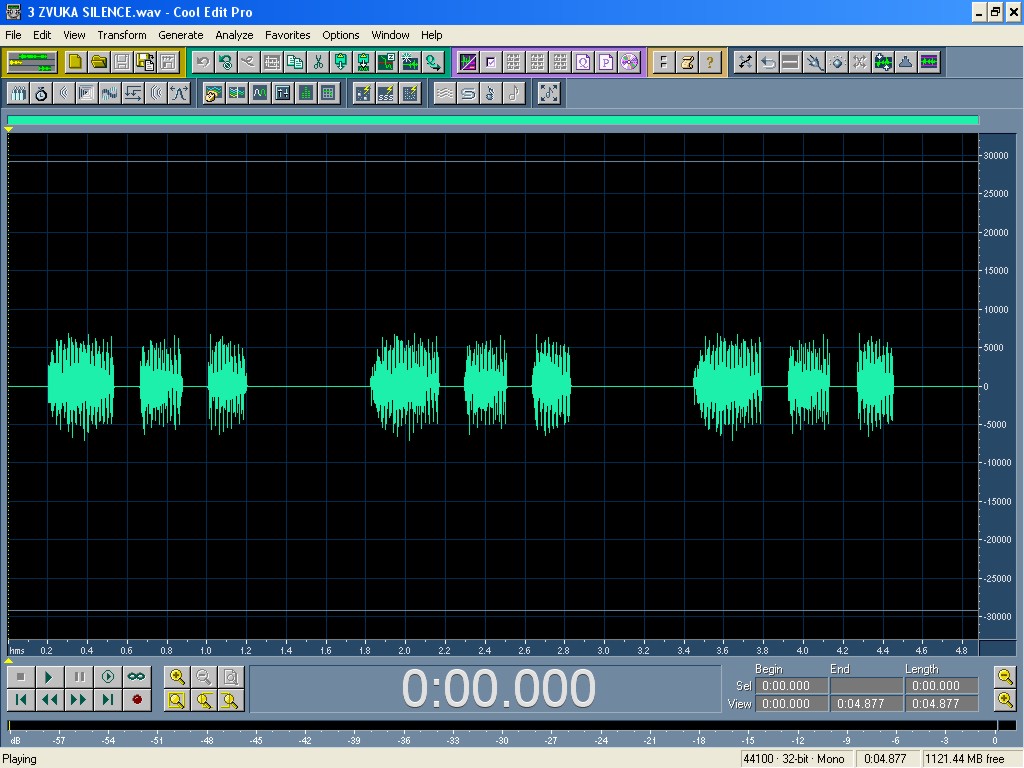
Task: Click the Zoom to Selection magnifier icon
Action: pyautogui.click(x=177, y=700)
